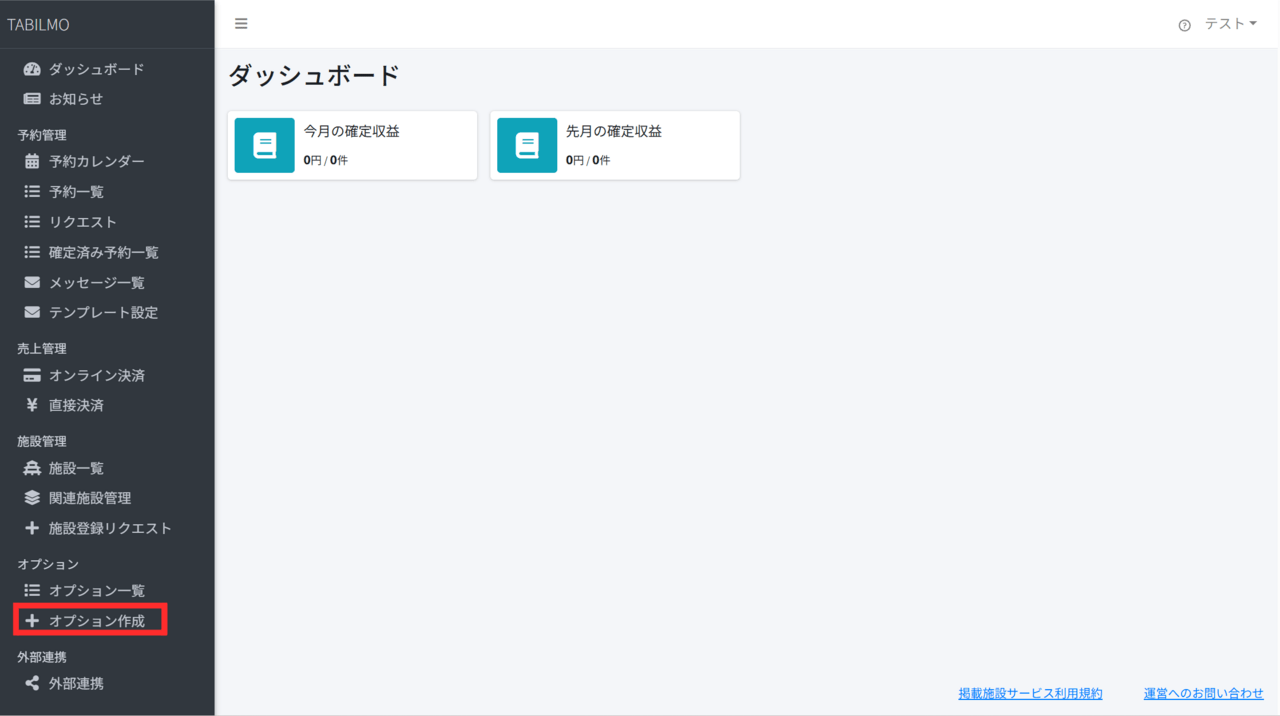Viewport: 1280px width, 716px height.
Task: Click the お知らせ news icon
Action: pyautogui.click(x=32, y=99)
